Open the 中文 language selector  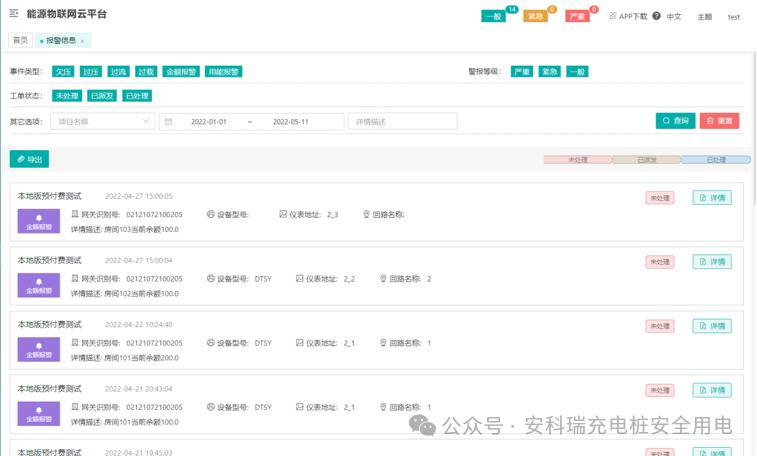tap(674, 17)
